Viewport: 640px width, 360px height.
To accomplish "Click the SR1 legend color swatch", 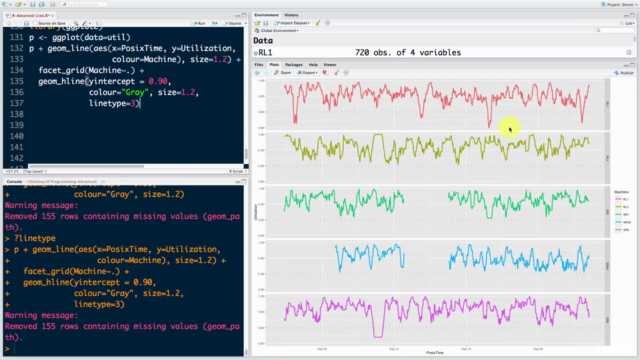I will pos(618,214).
